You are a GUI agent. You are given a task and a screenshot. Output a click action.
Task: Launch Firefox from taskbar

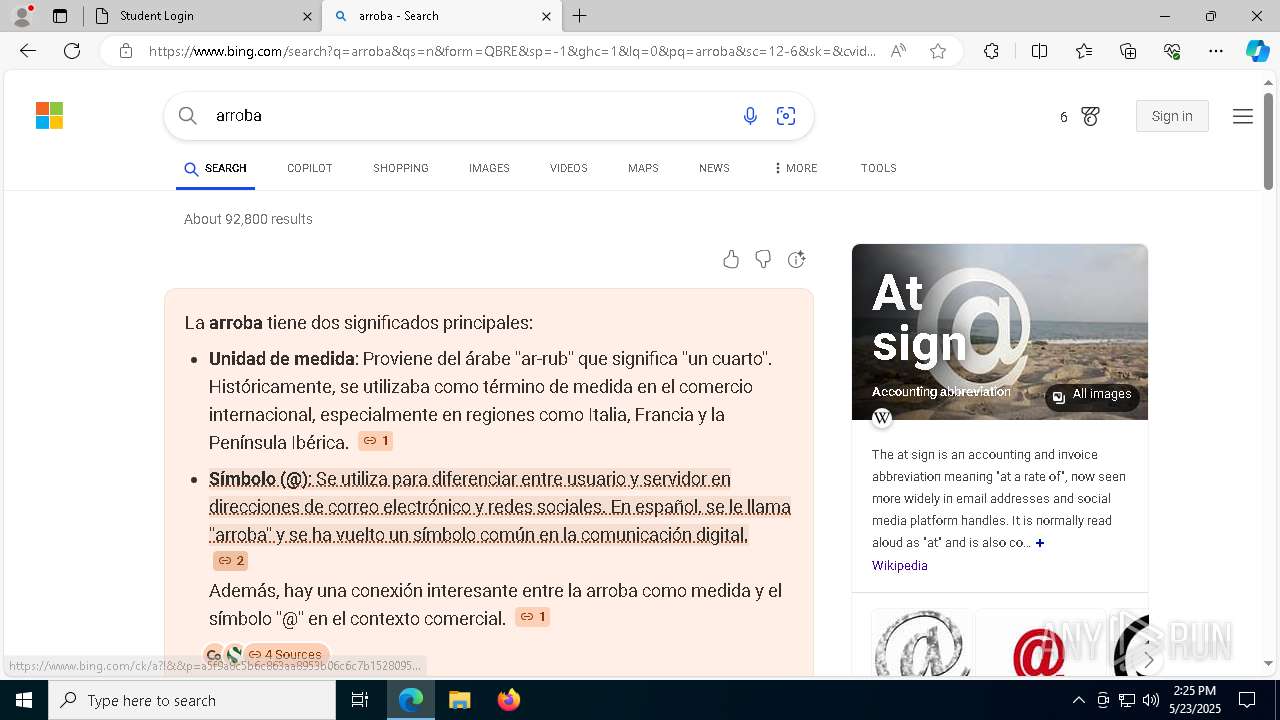click(x=509, y=700)
